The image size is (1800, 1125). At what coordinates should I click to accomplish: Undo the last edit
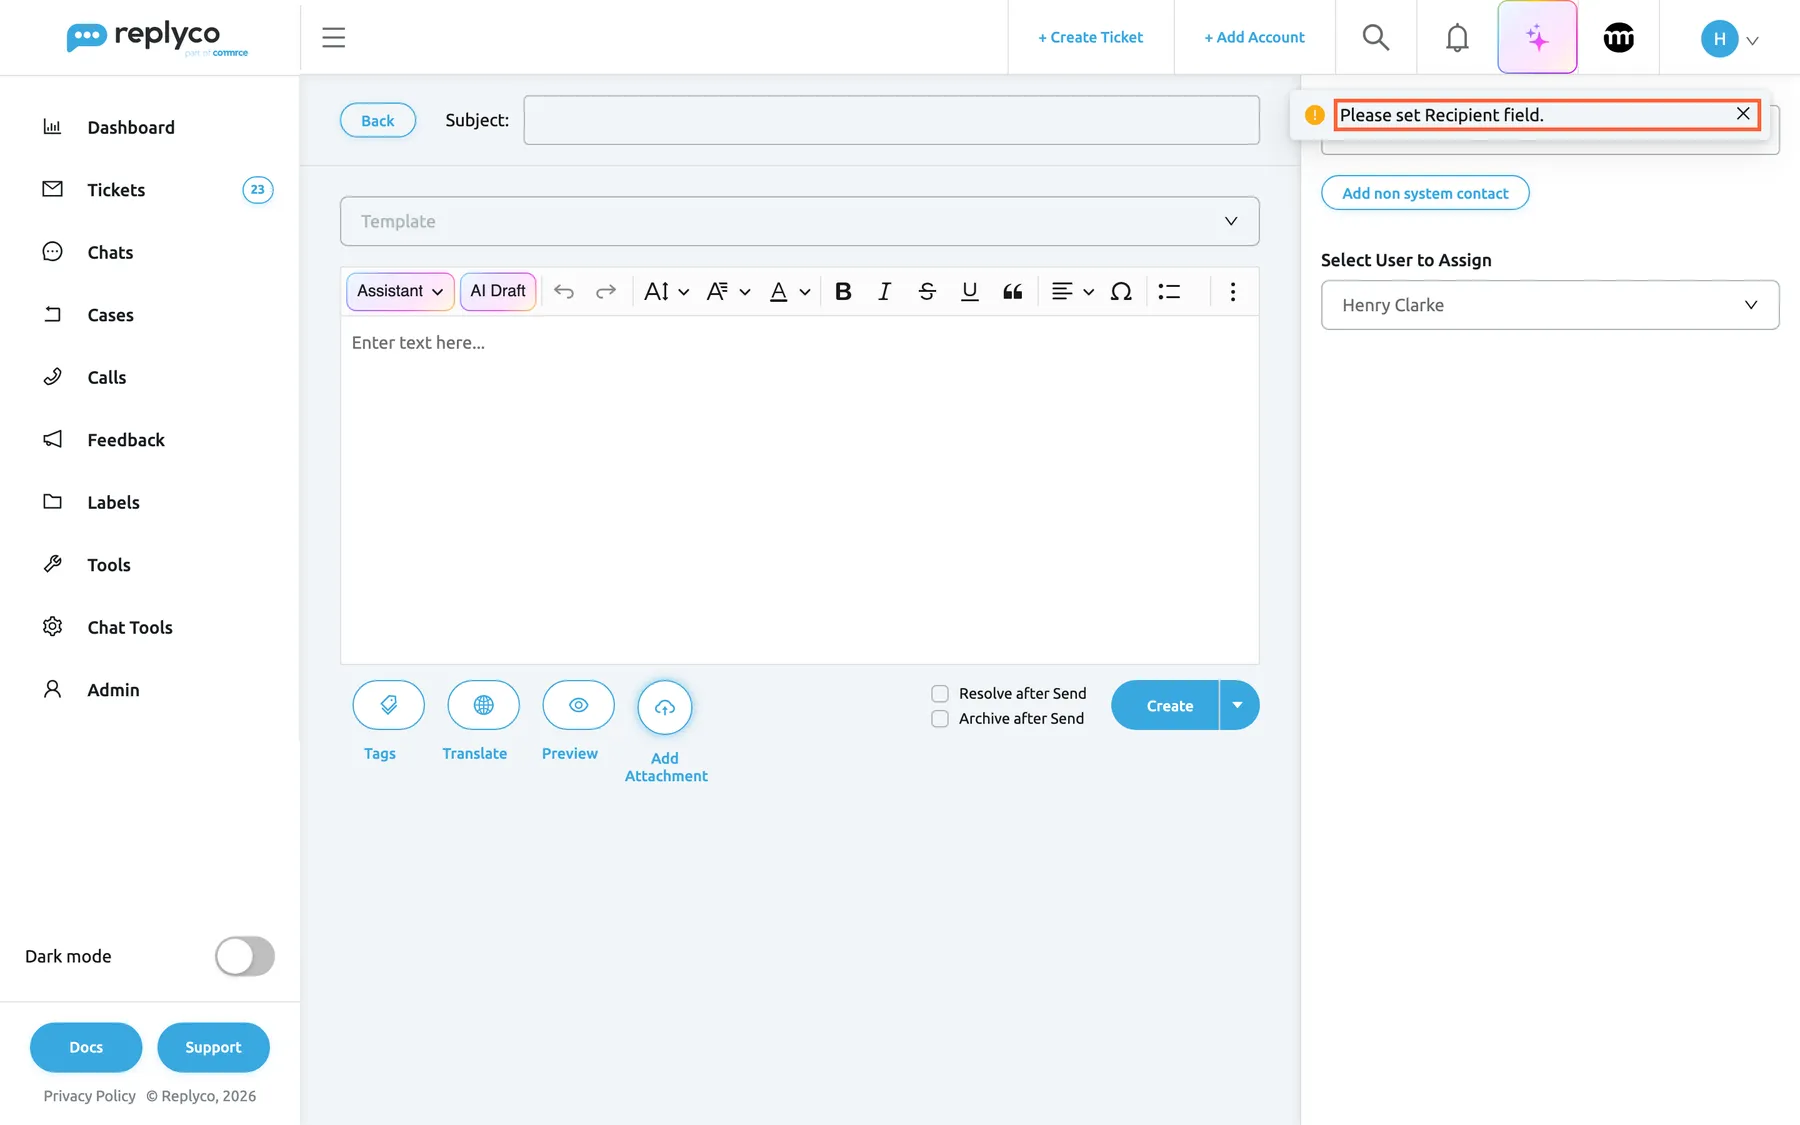[x=564, y=291]
